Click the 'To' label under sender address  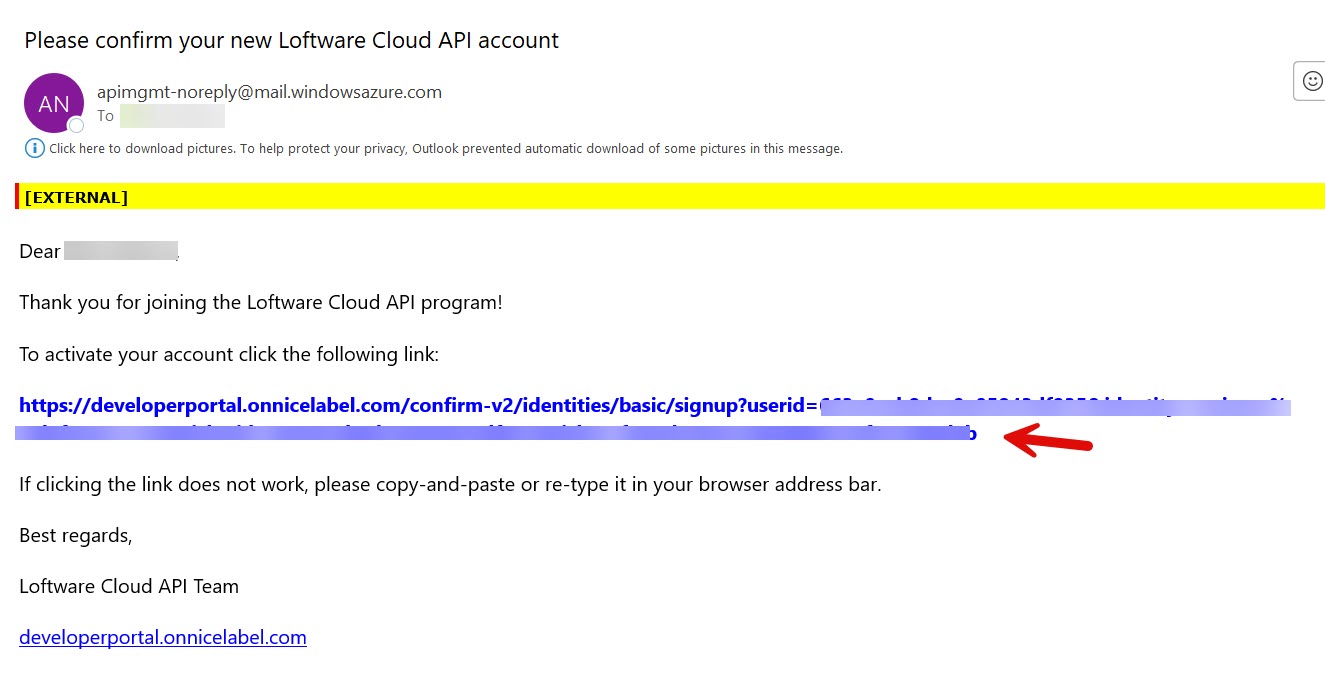105,116
